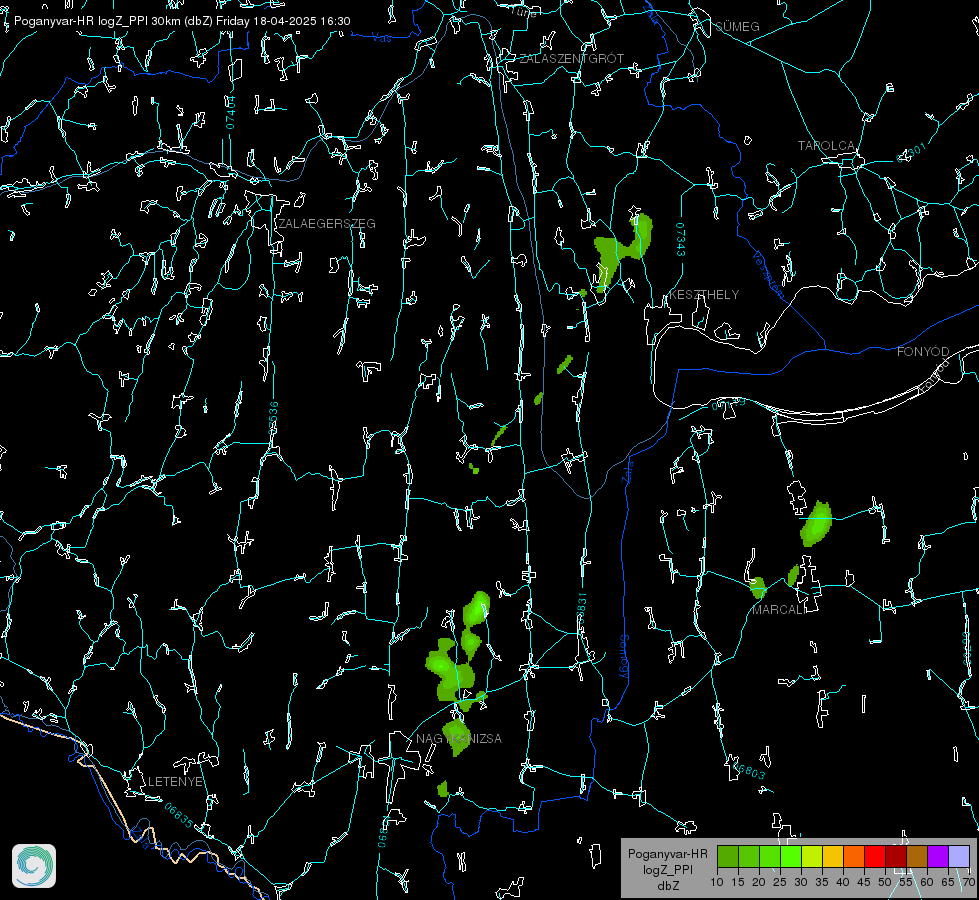Click the KESZTHELY city label
This screenshot has height=900, width=979.
point(704,294)
